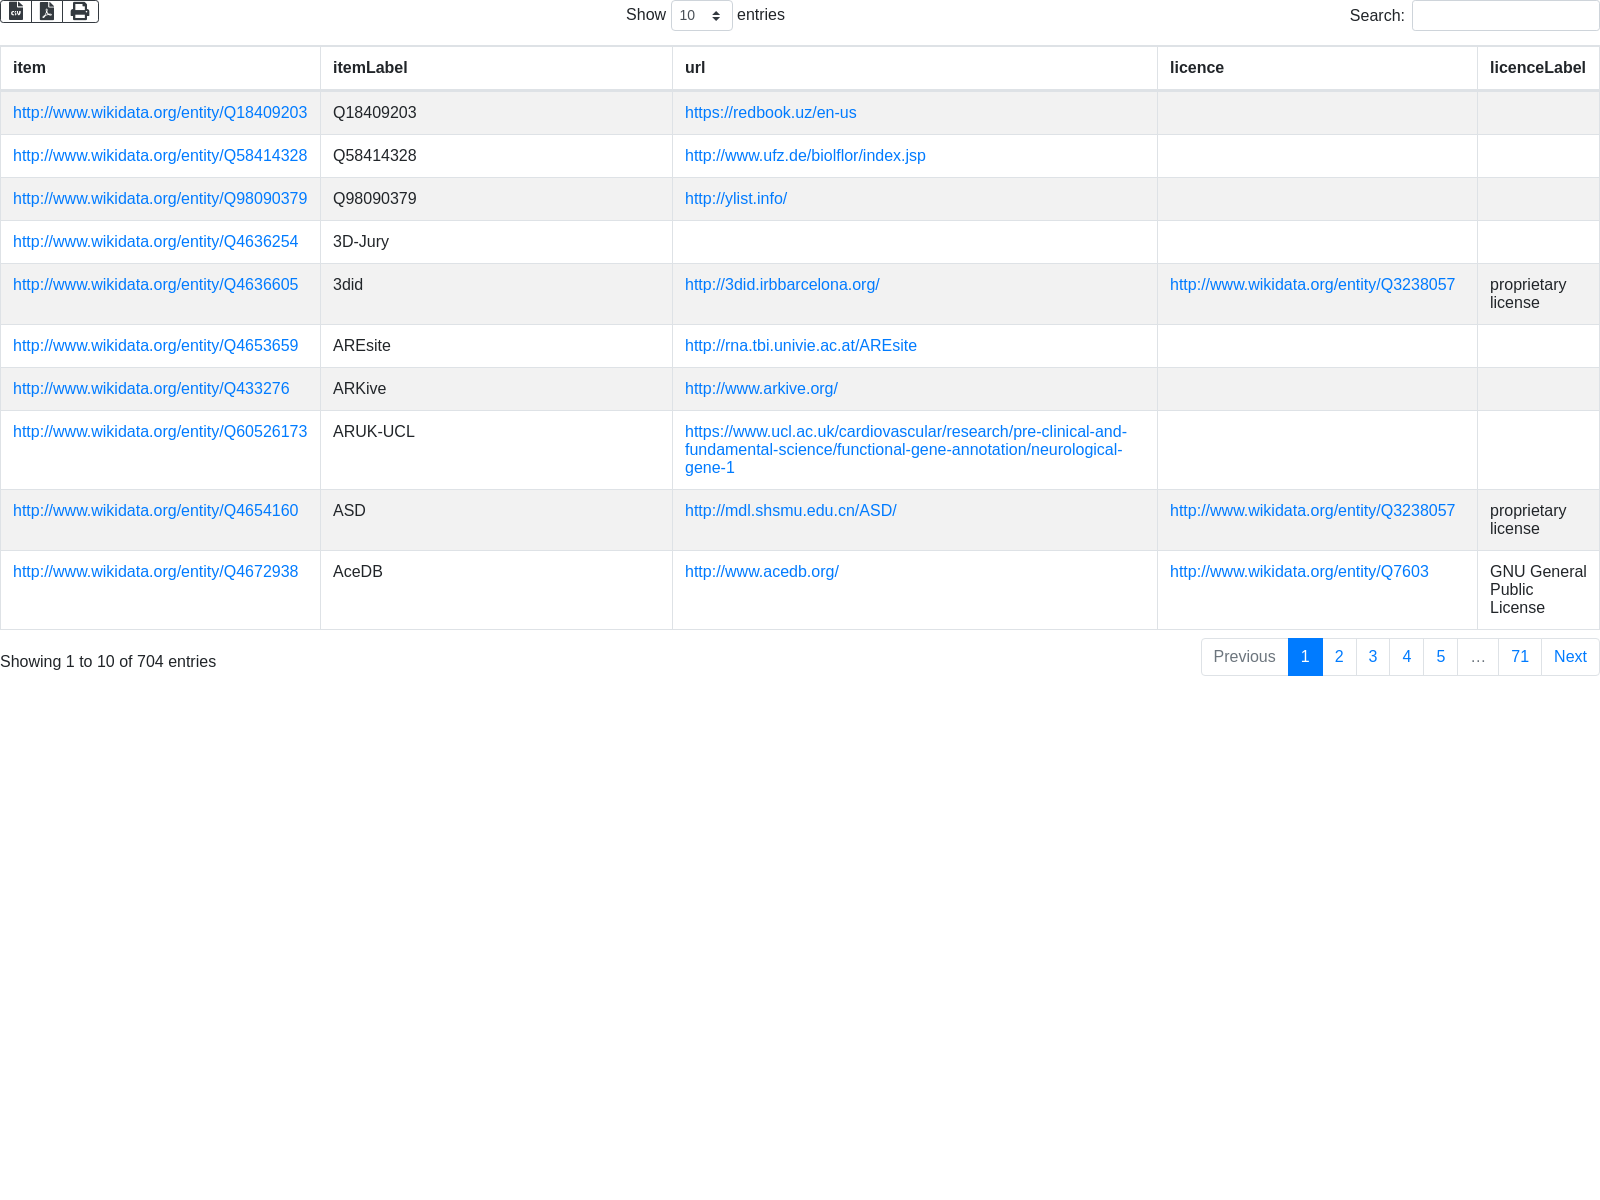Go to pagination page 5
This screenshot has width=1600, height=1200.
pyautogui.click(x=1441, y=657)
